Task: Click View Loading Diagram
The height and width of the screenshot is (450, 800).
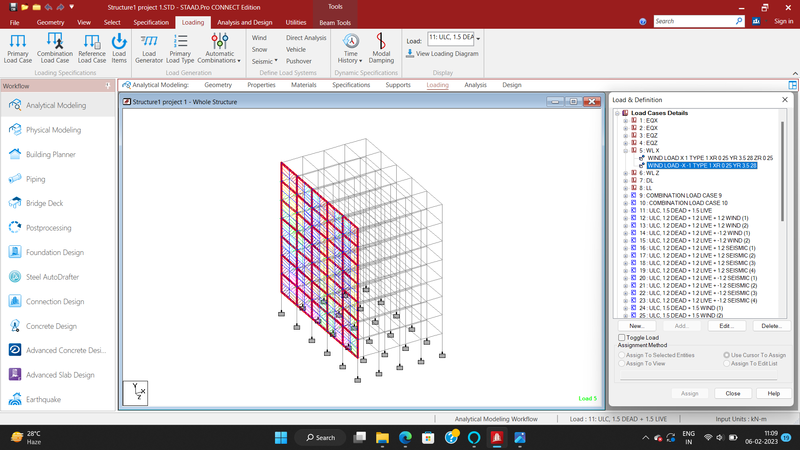Action: tap(442, 54)
